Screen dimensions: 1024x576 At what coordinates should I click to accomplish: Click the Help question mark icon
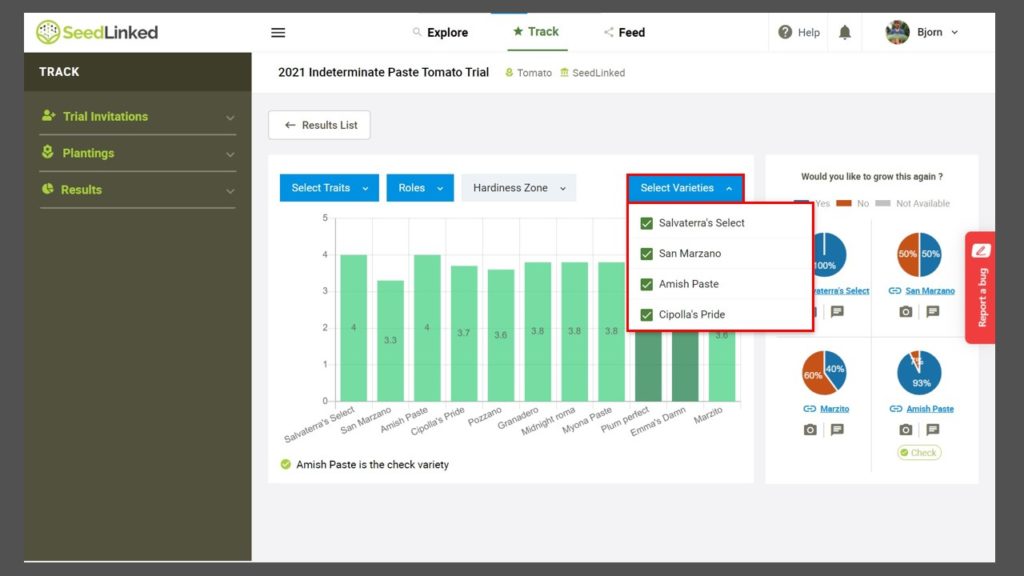point(785,32)
